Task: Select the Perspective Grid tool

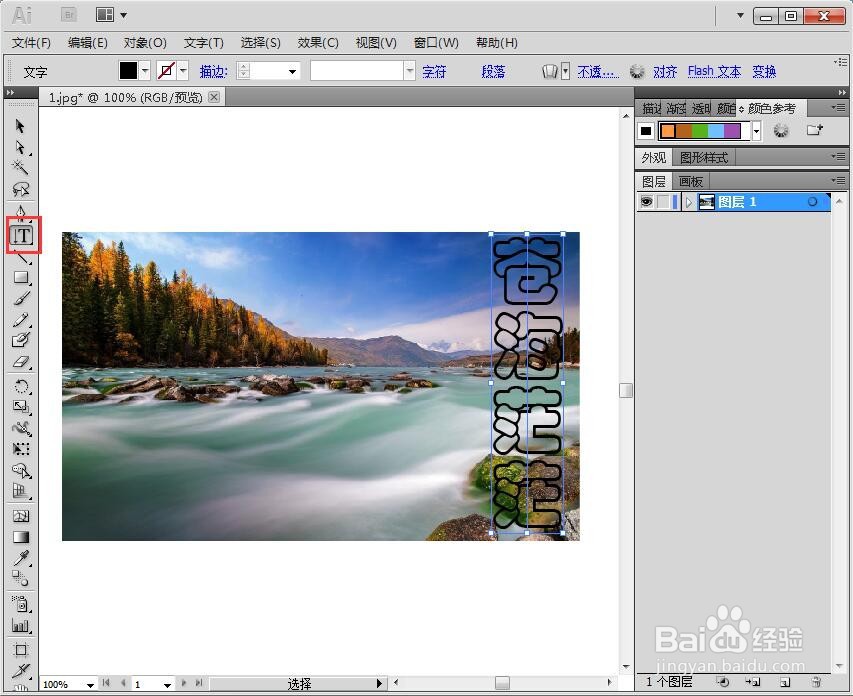Action: 21,491
